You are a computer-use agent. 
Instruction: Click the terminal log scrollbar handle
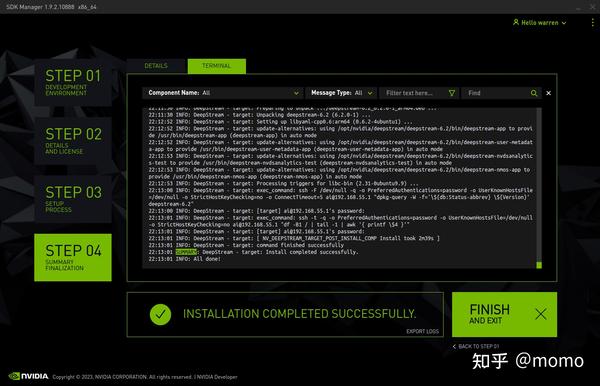(539, 265)
